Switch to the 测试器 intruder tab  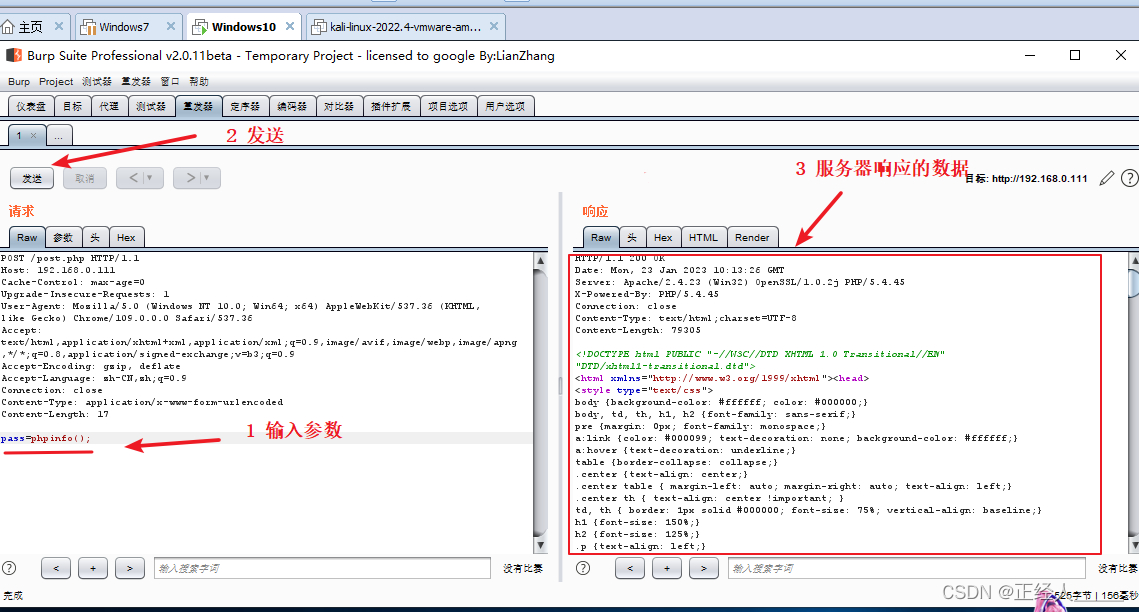[x=151, y=106]
